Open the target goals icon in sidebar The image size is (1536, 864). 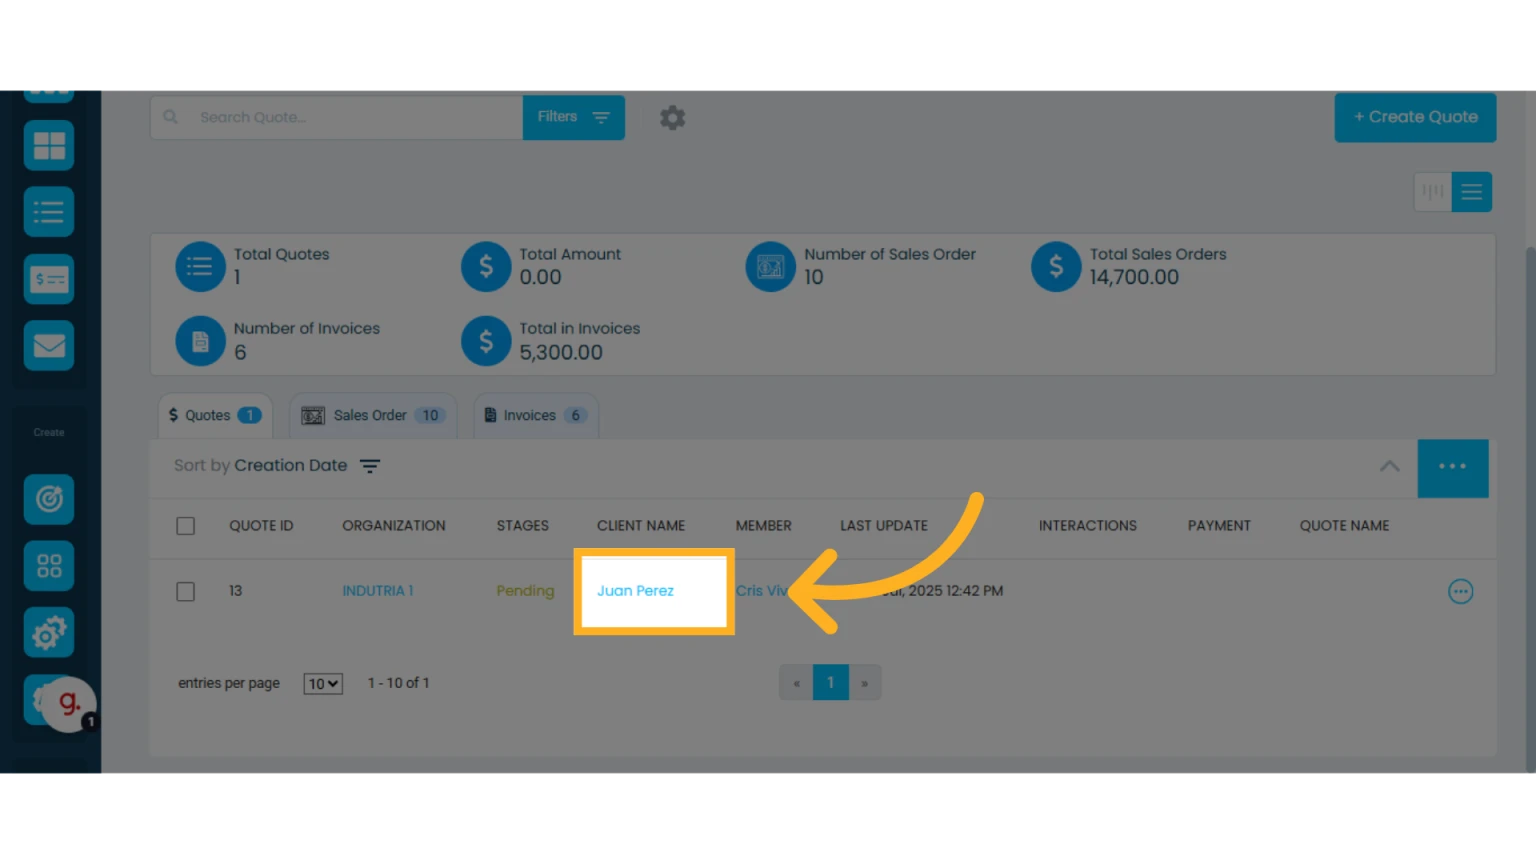coord(49,499)
